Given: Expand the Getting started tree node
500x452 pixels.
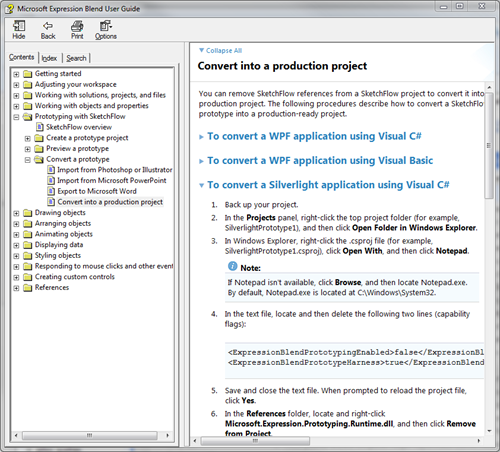Looking at the screenshot, I should coord(16,74).
